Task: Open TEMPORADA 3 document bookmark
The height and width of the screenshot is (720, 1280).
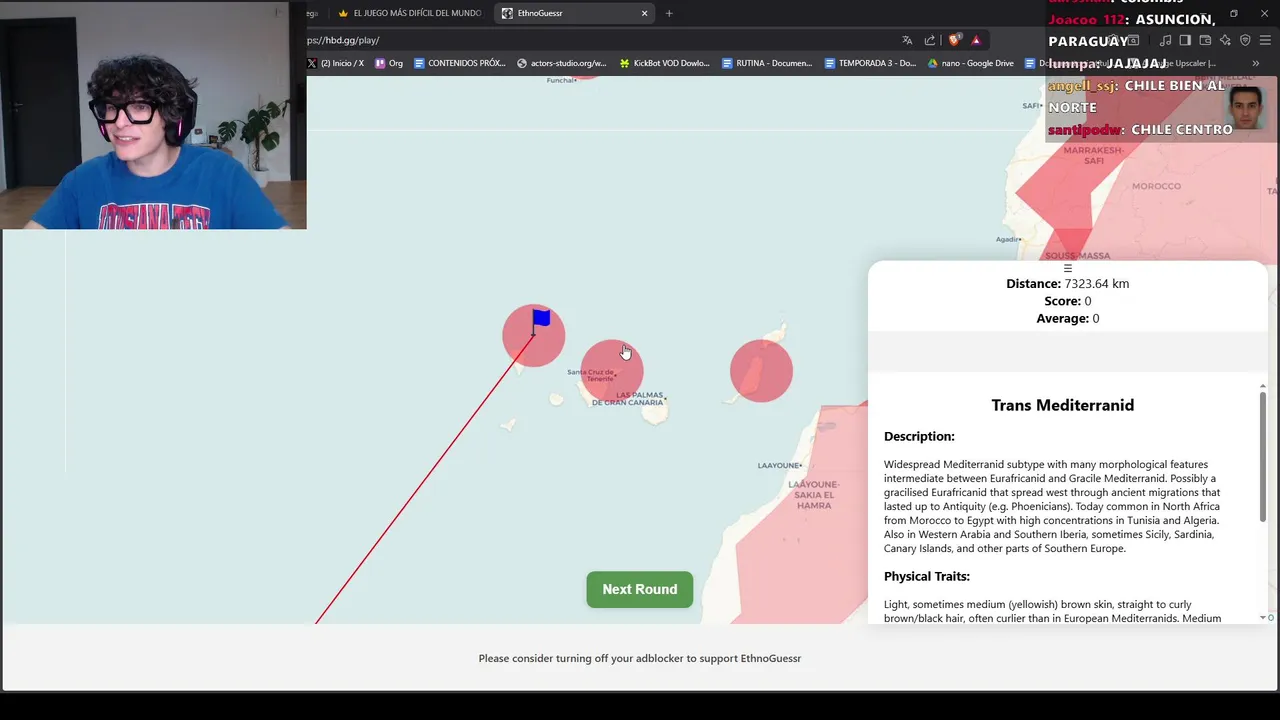Action: (870, 63)
